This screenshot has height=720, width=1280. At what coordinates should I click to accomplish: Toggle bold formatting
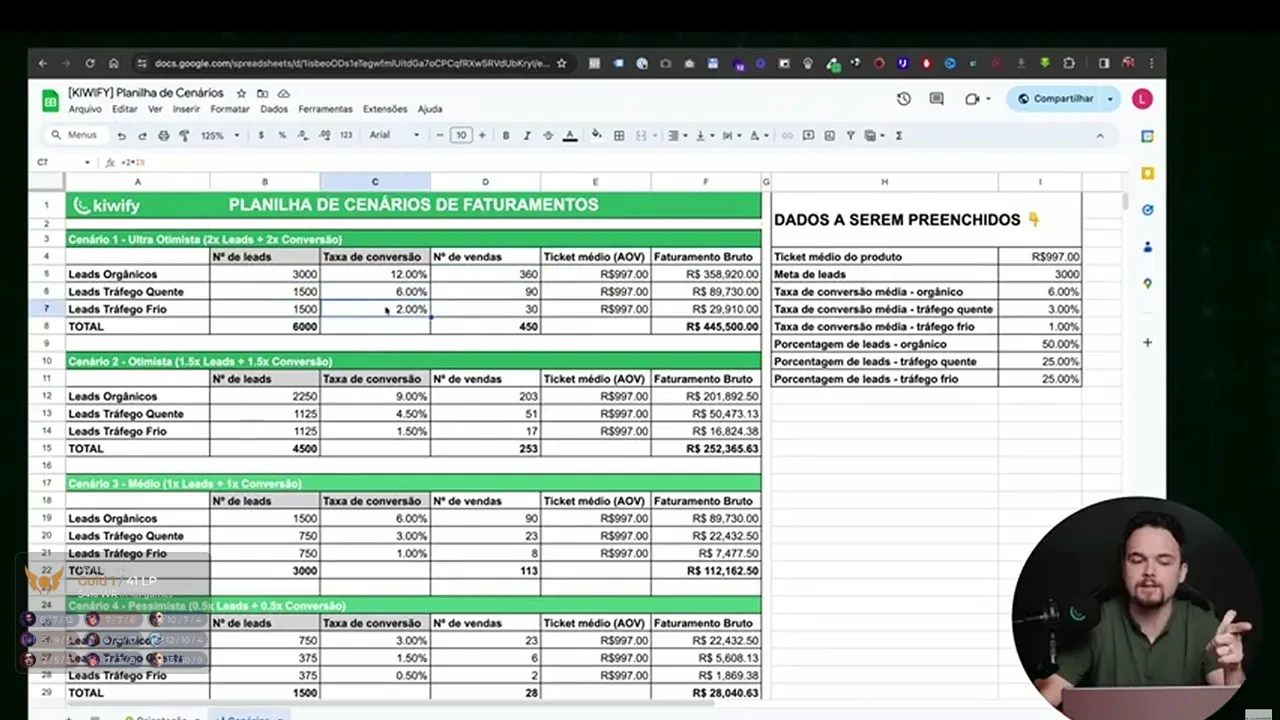click(506, 135)
